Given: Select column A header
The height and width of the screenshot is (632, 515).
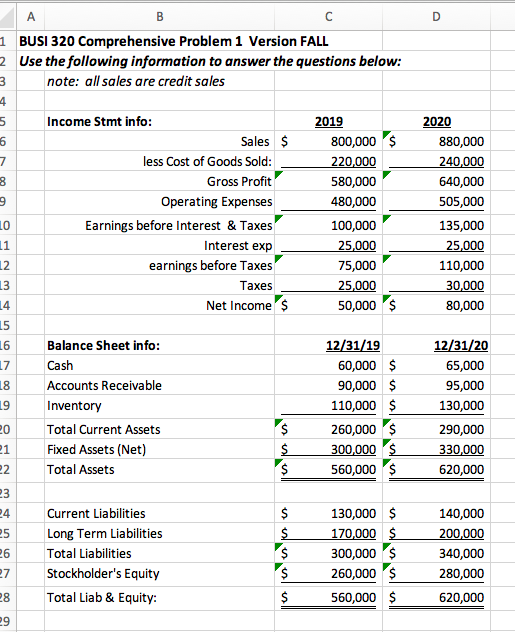Looking at the screenshot, I should 31,17.
